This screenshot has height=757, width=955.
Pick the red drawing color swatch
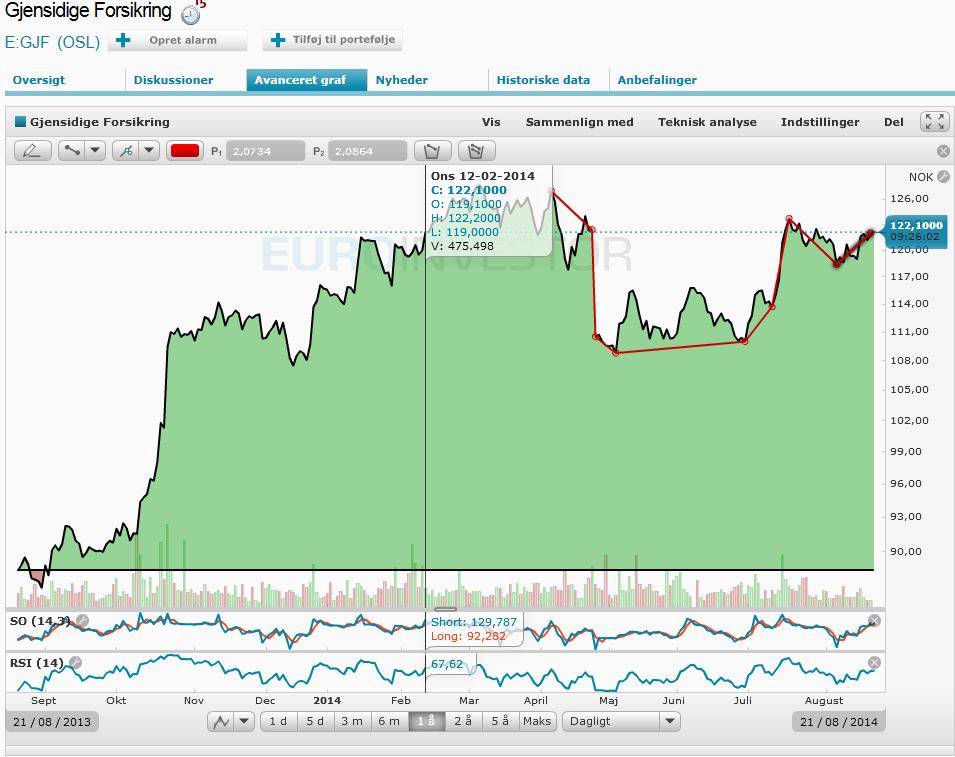(x=185, y=150)
